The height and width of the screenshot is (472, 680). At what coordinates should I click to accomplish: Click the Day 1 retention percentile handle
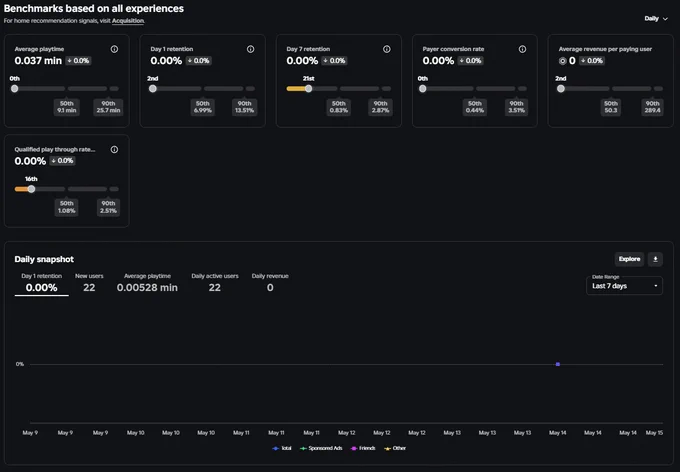153,88
